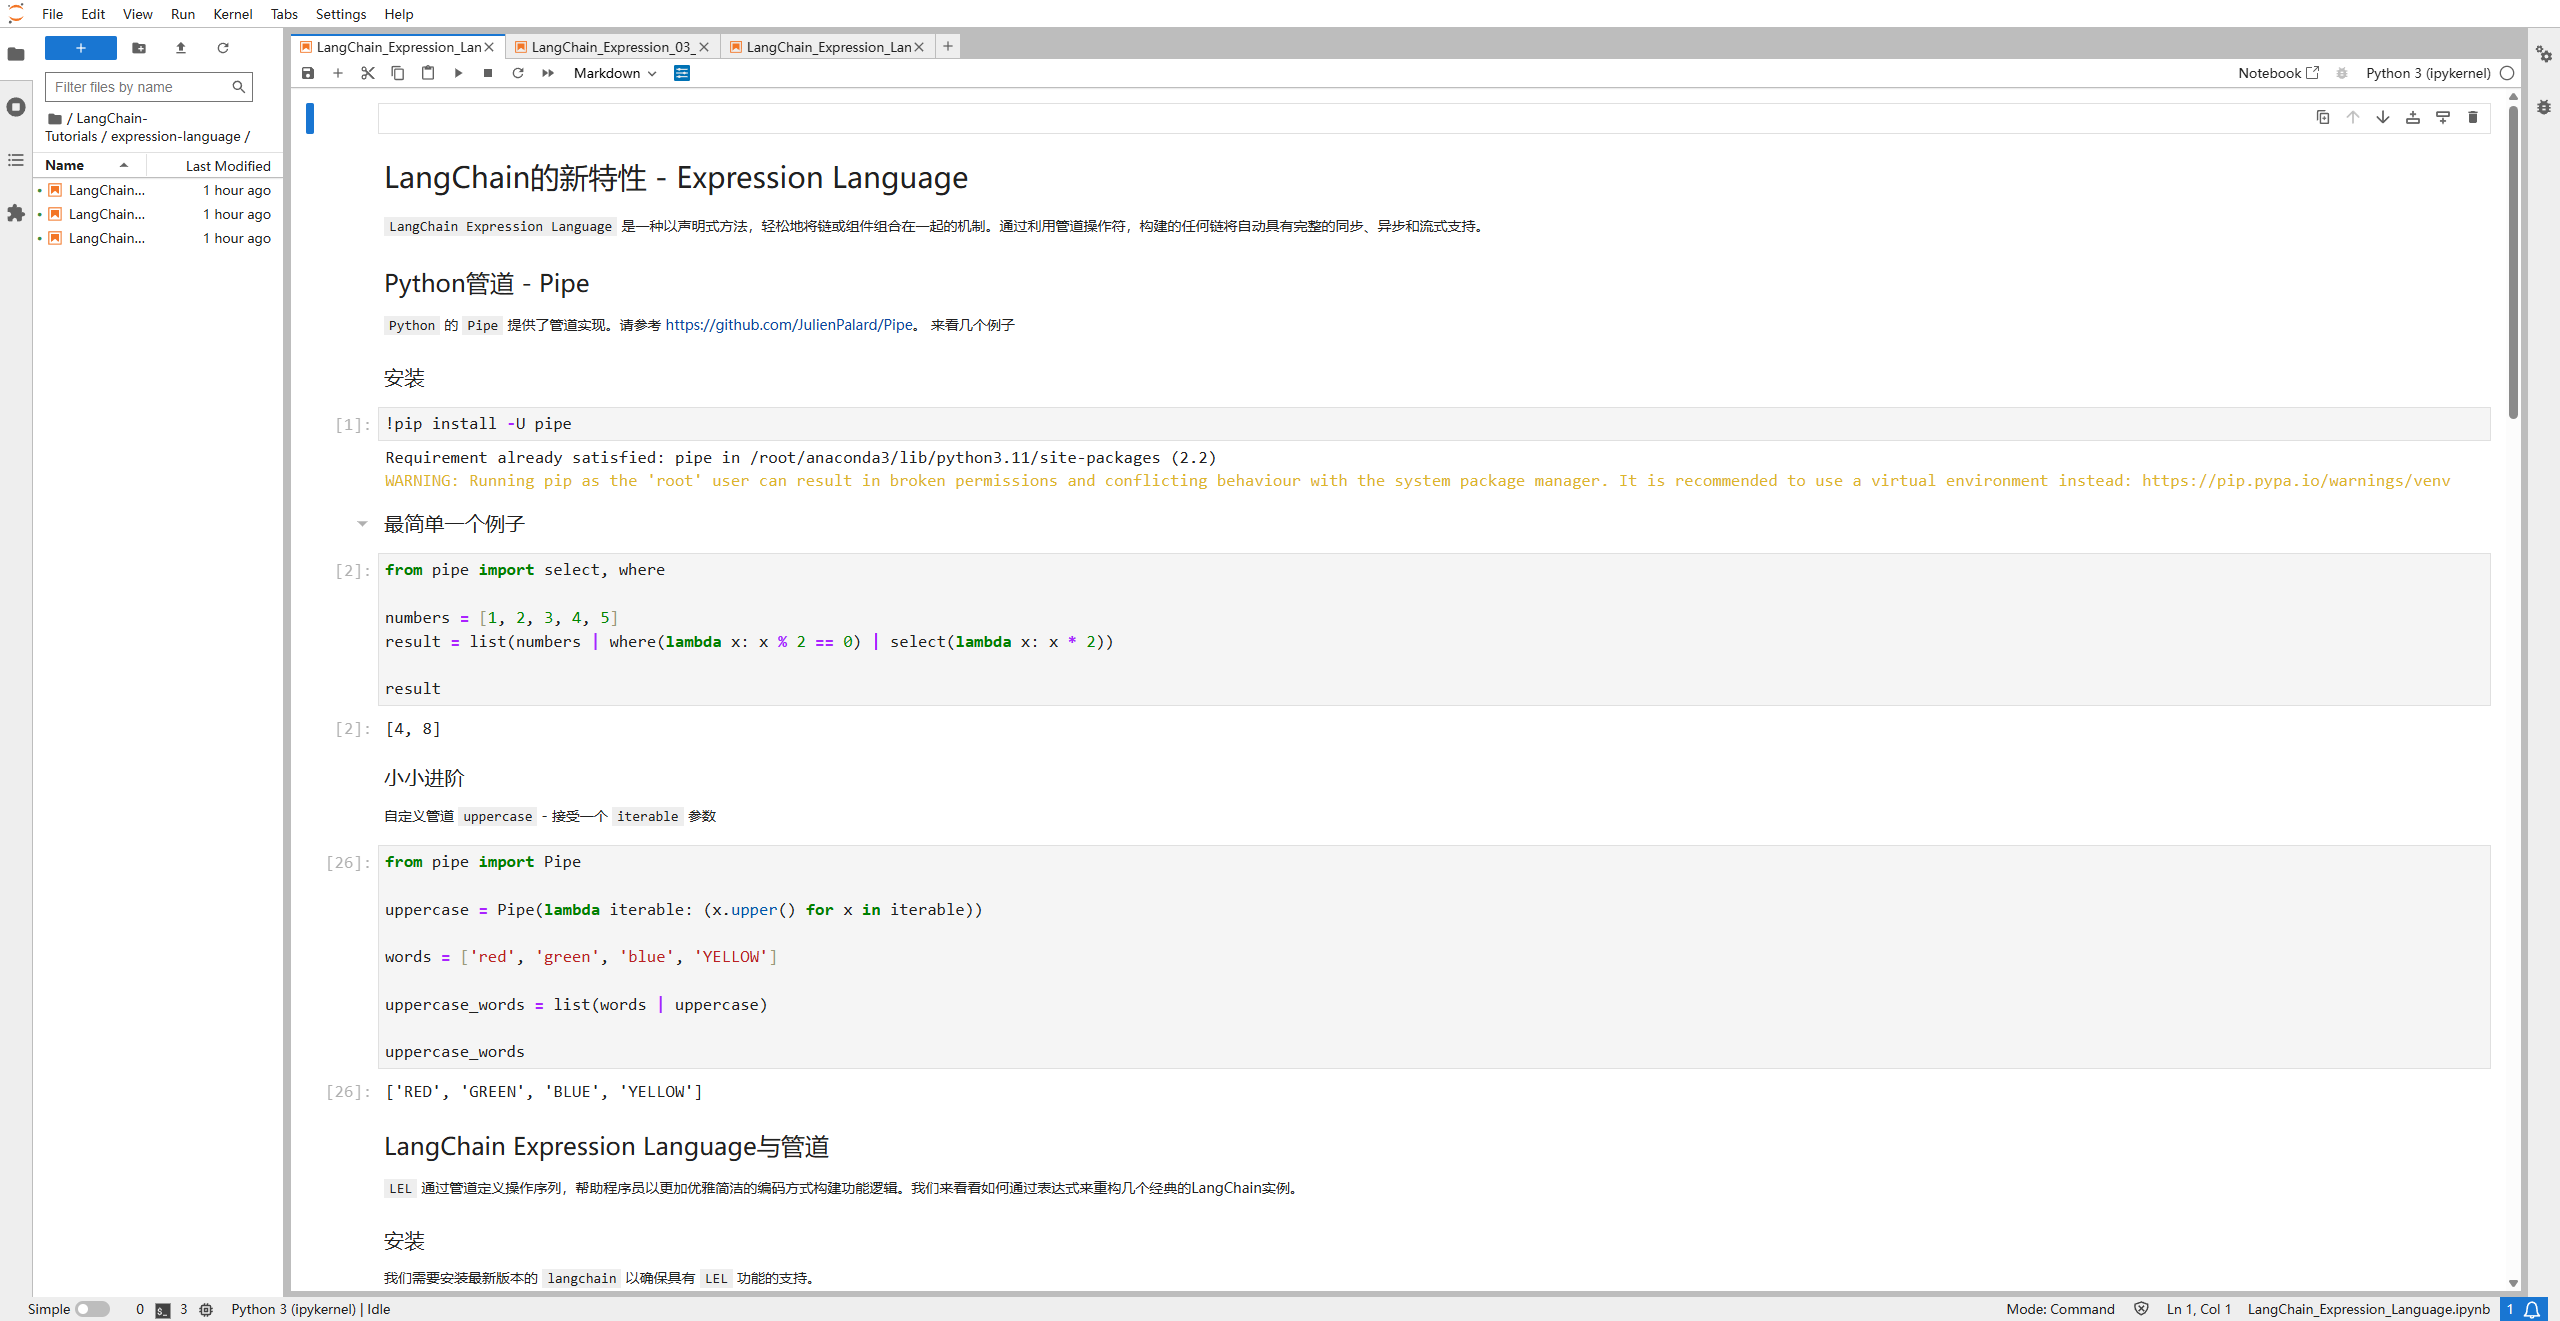Click the Ln 1, Col 1 status item
Screen dimensions: 2560x1321
pos(2198,1309)
